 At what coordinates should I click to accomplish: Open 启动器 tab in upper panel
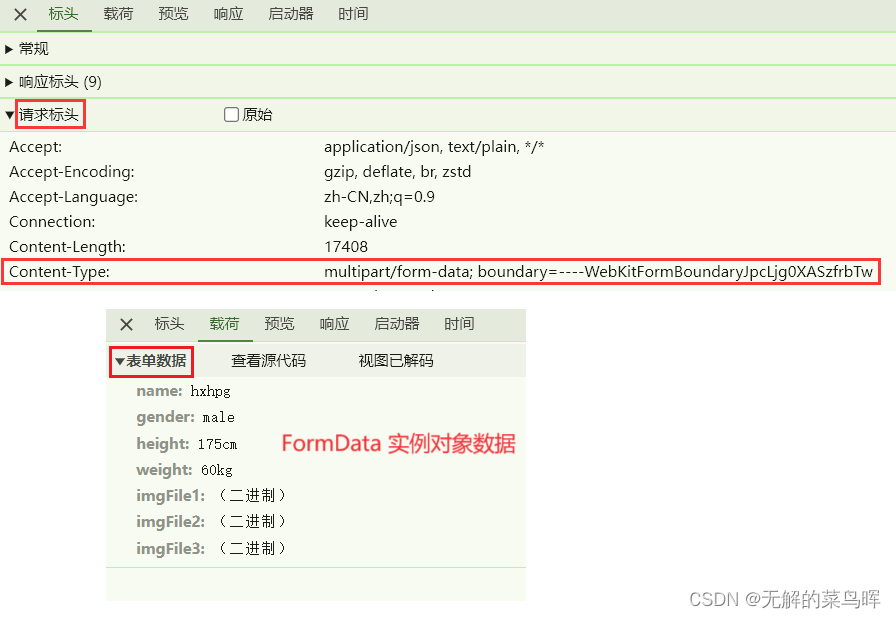(x=291, y=14)
